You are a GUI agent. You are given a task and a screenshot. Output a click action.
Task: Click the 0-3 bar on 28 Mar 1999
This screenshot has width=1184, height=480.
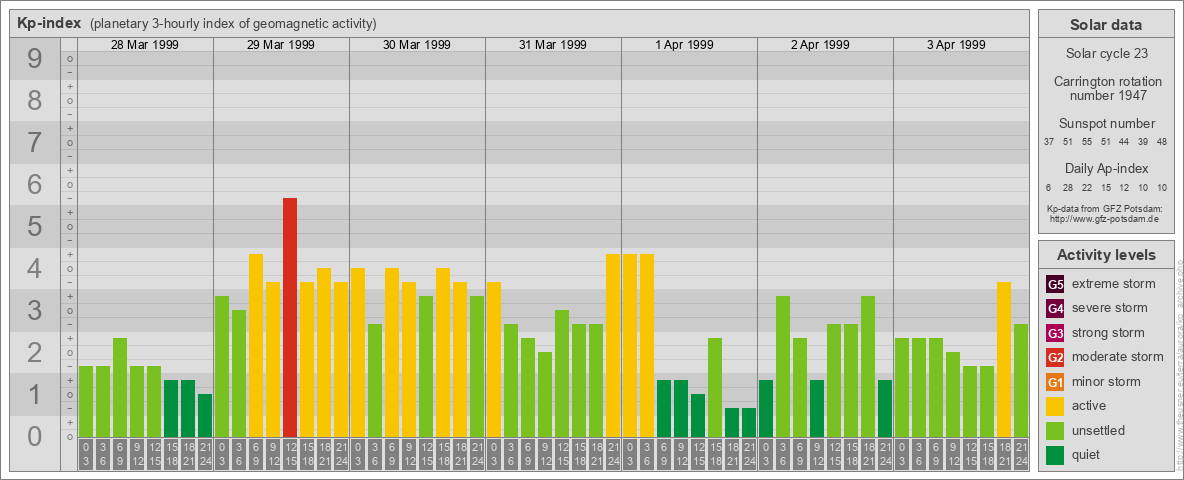[86, 402]
